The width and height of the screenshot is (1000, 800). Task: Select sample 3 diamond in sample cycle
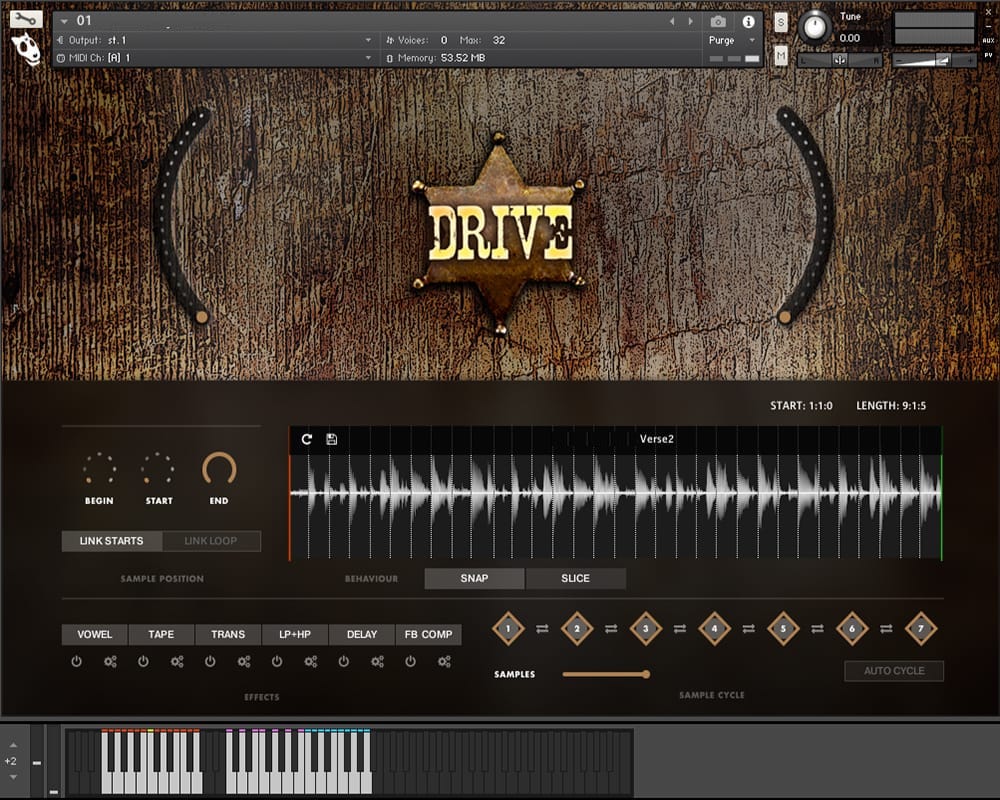coord(646,629)
